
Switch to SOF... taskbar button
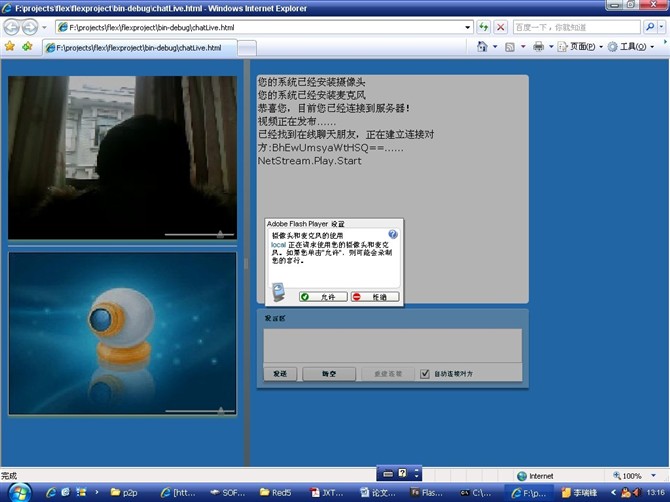[228, 493]
